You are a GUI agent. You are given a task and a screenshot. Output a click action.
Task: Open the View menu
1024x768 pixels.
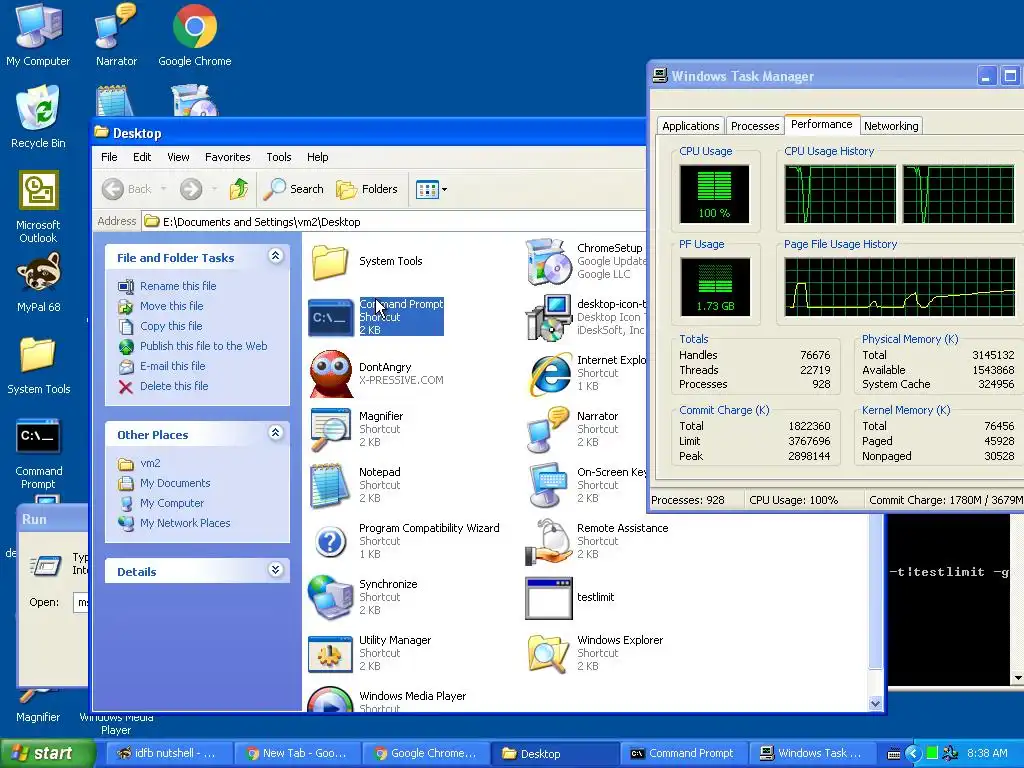click(x=178, y=157)
